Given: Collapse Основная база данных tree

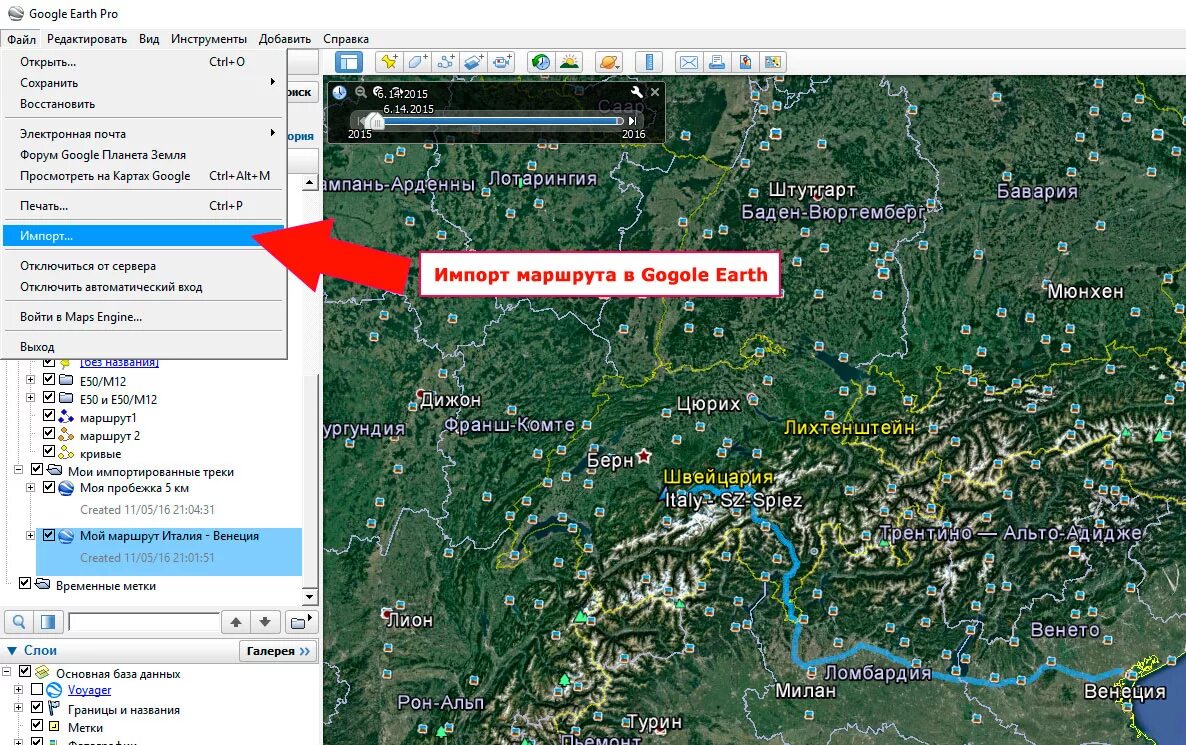Looking at the screenshot, I should 7,672.
